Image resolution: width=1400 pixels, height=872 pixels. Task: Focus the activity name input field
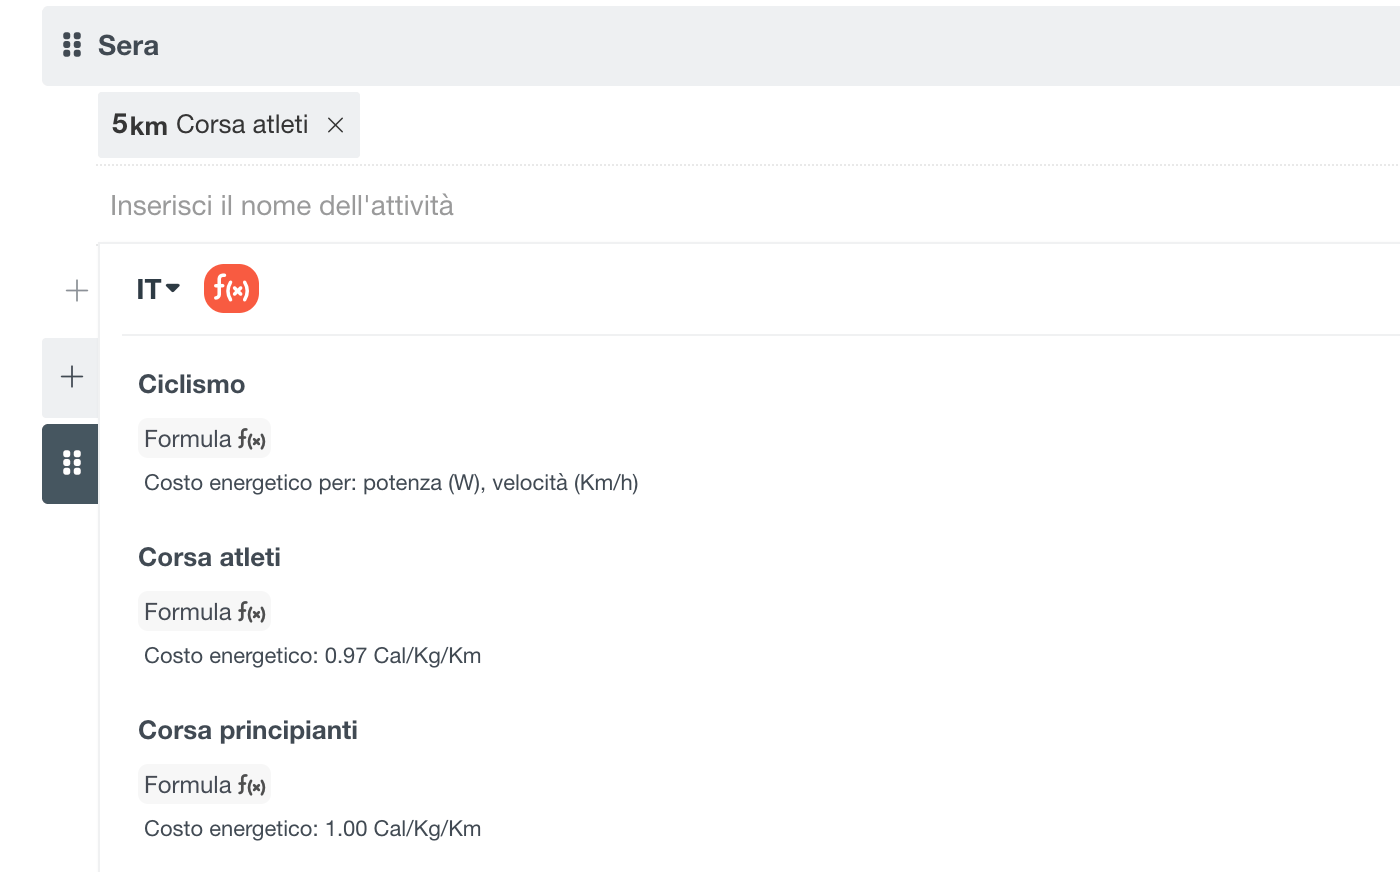(x=748, y=205)
